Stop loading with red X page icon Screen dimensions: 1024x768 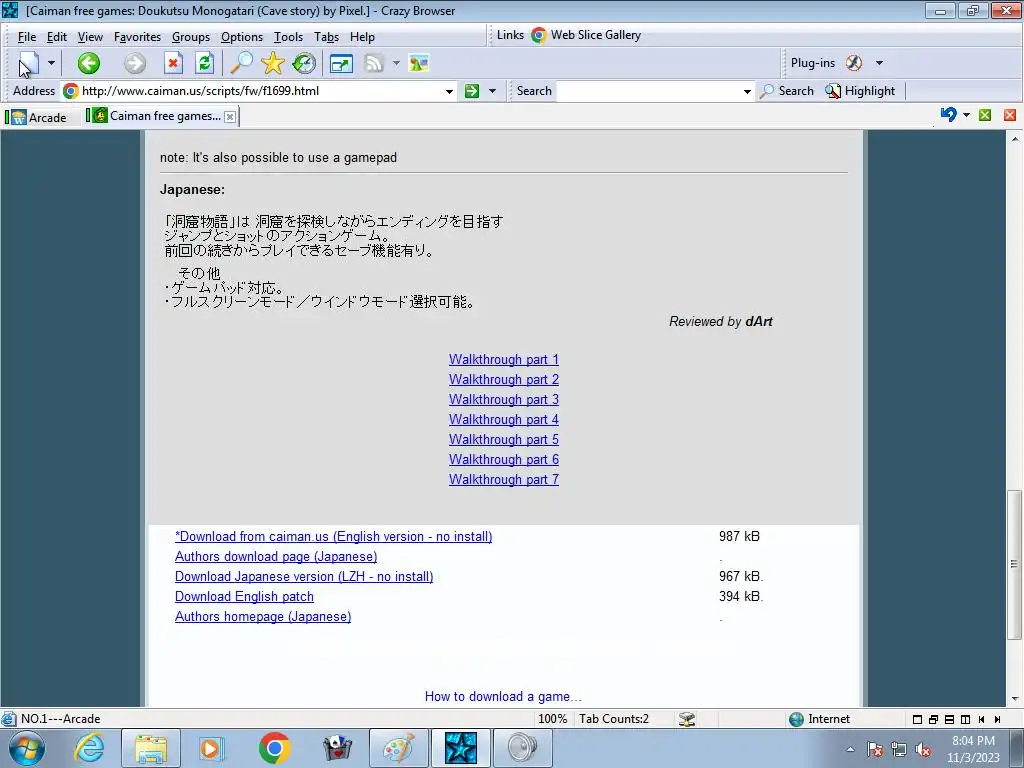coord(172,63)
